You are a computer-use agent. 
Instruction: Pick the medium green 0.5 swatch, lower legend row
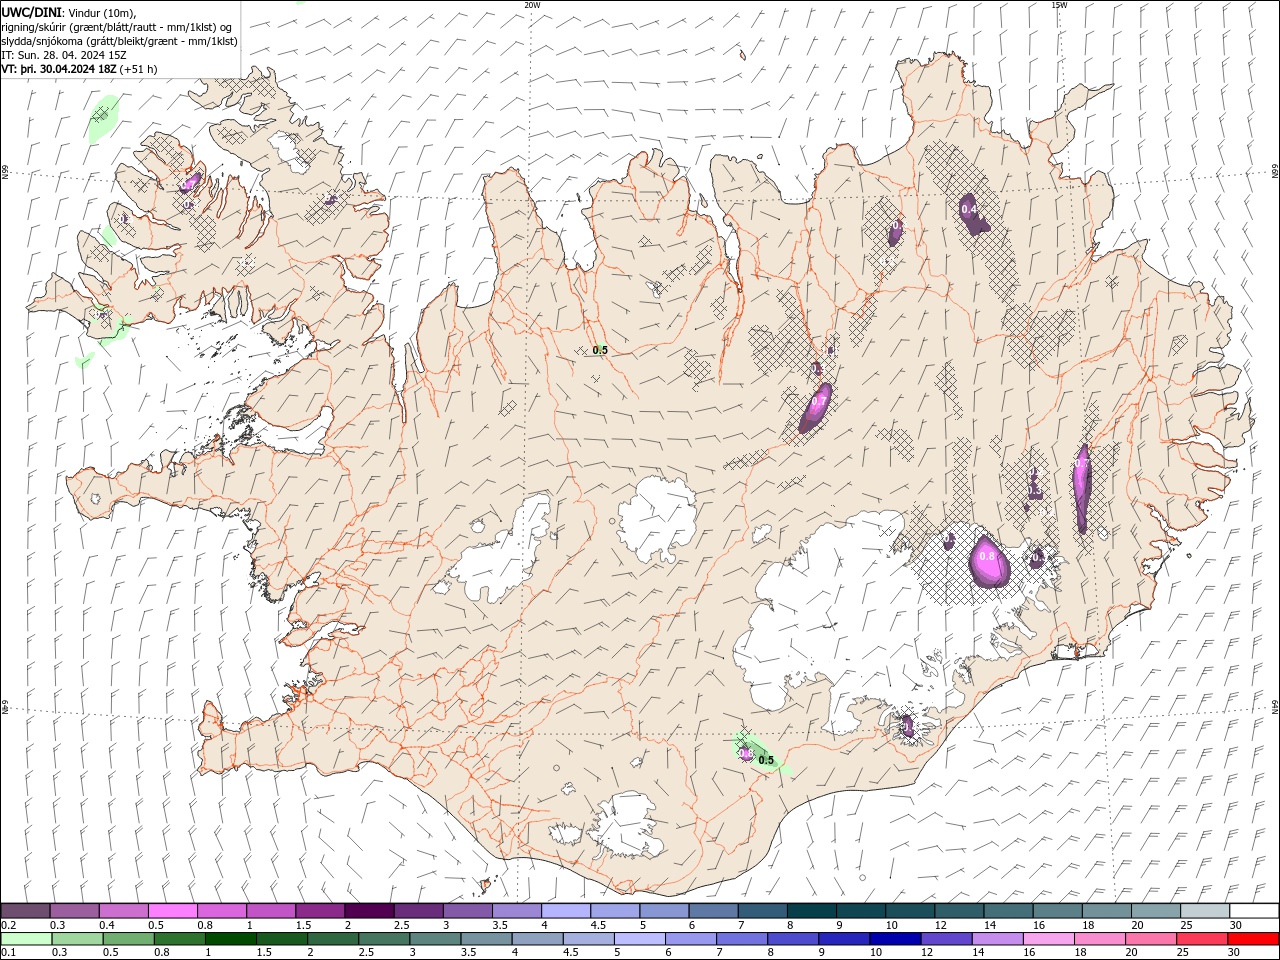coord(128,939)
